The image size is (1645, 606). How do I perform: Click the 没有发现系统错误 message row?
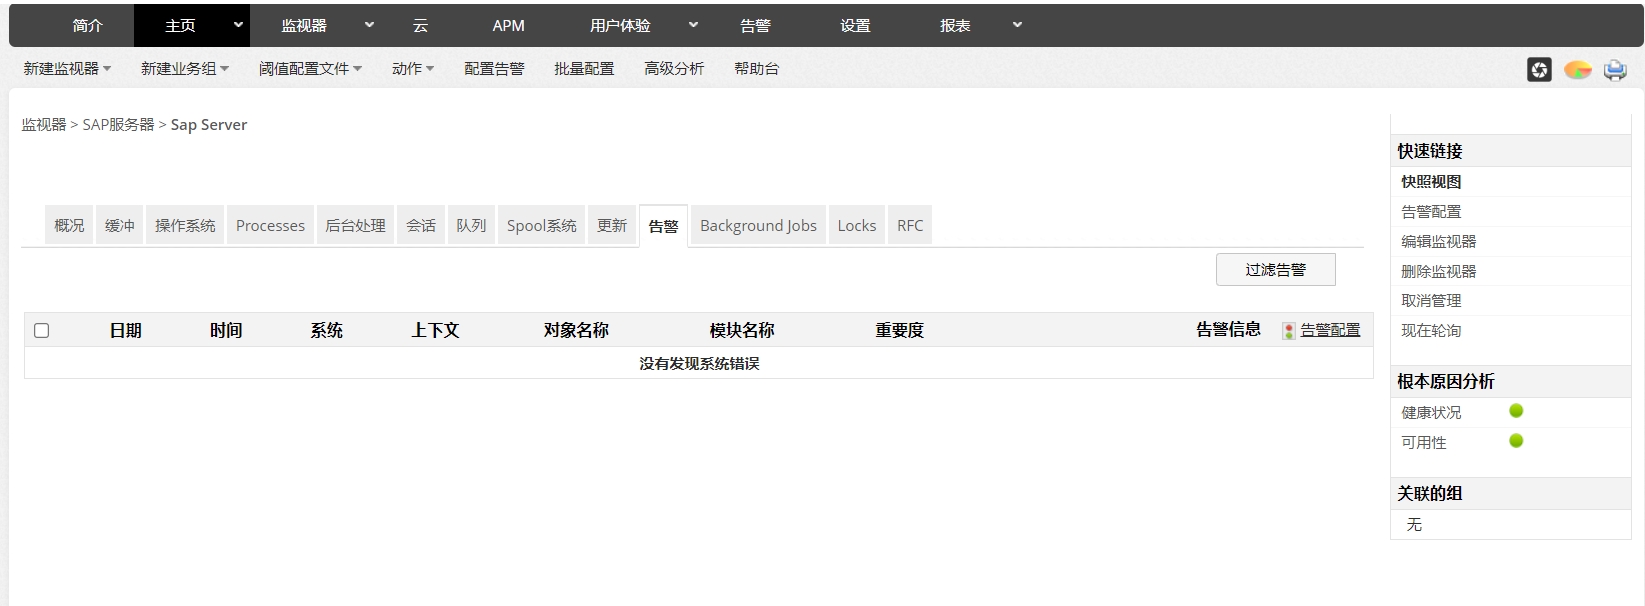pyautogui.click(x=699, y=364)
